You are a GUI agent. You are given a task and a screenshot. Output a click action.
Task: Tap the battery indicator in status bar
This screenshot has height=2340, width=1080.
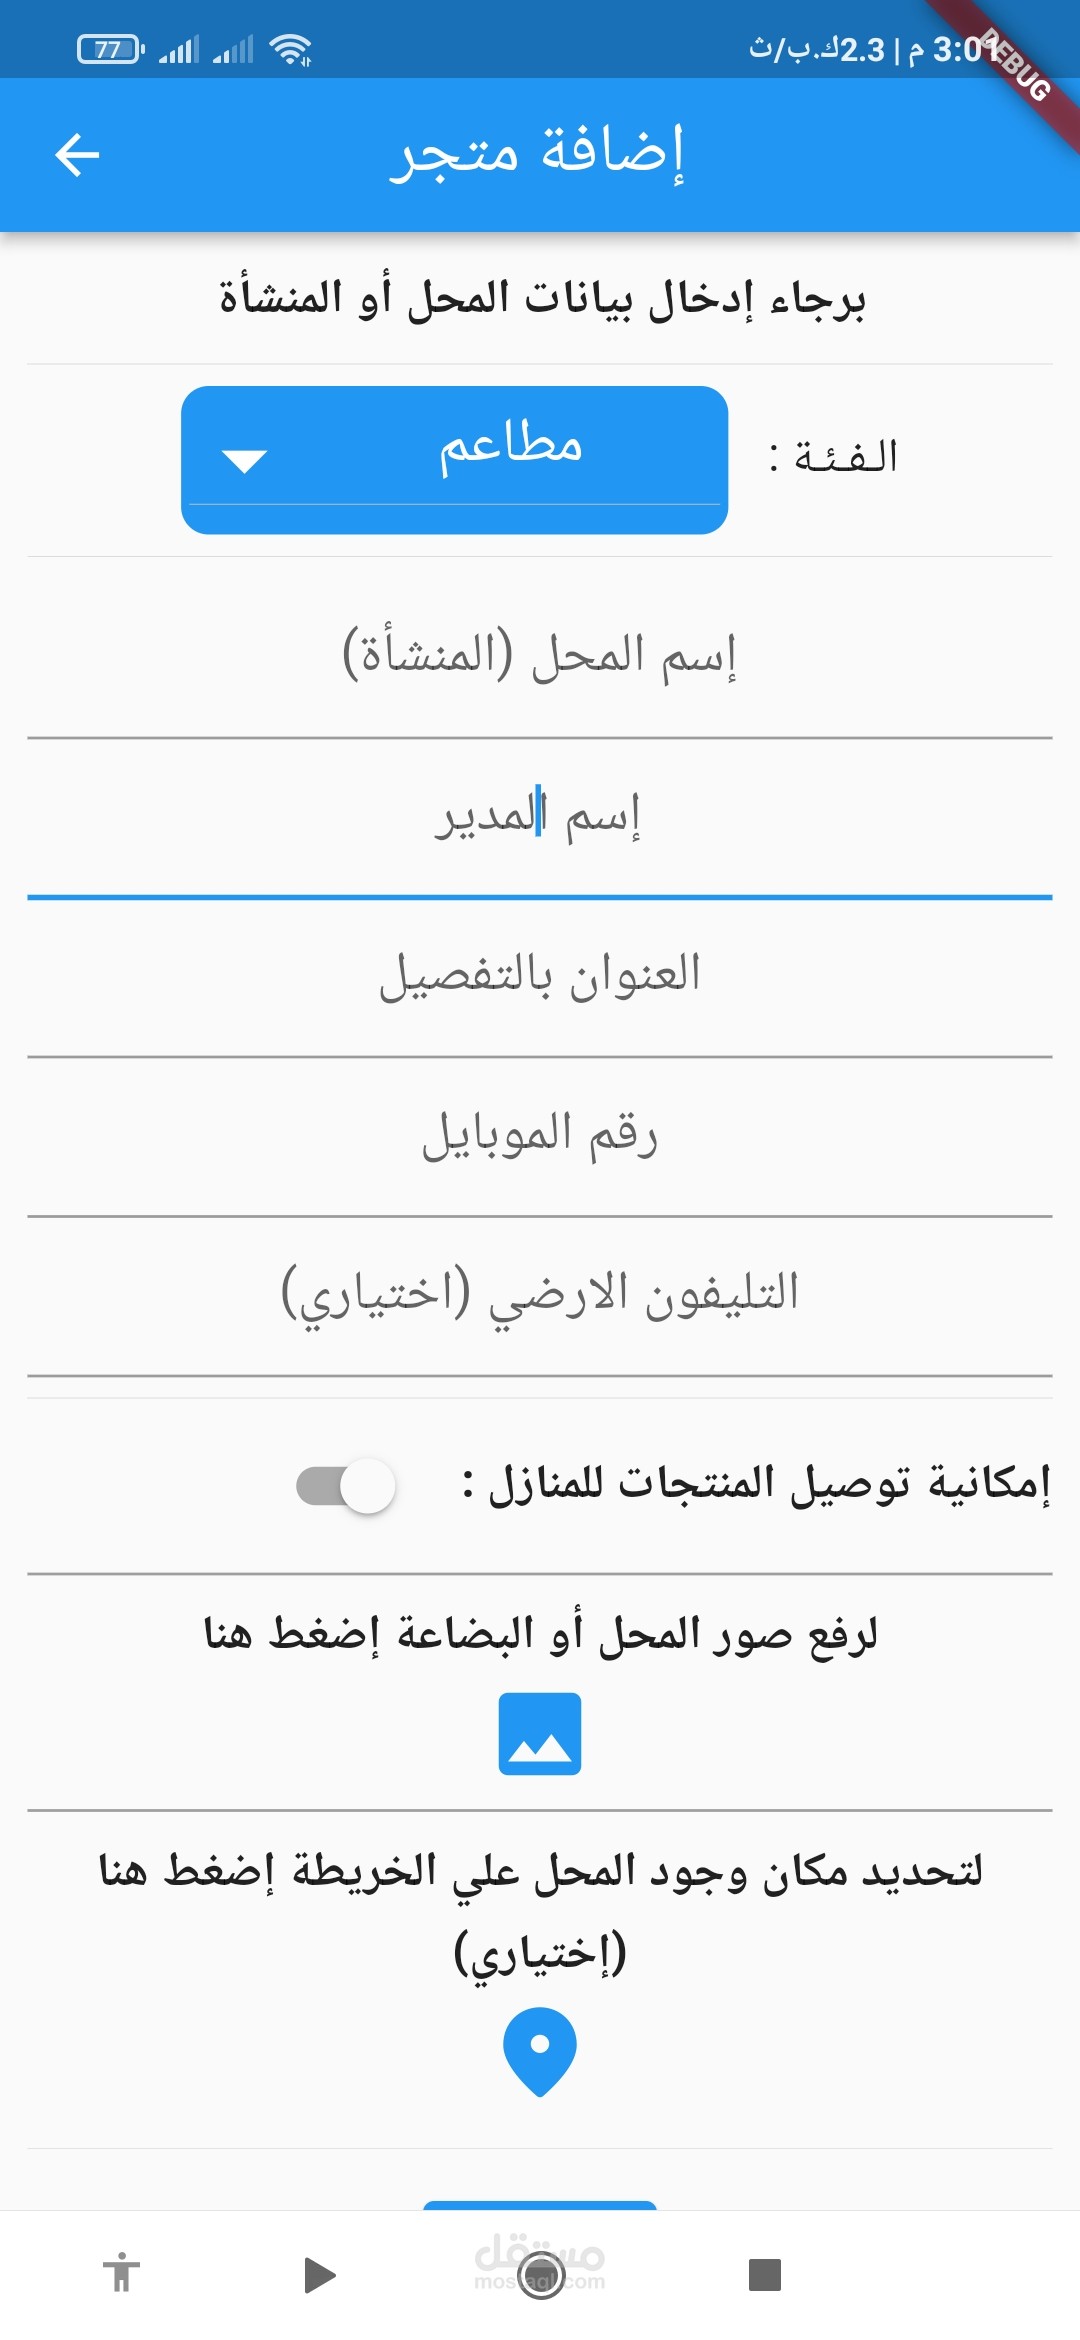110,49
